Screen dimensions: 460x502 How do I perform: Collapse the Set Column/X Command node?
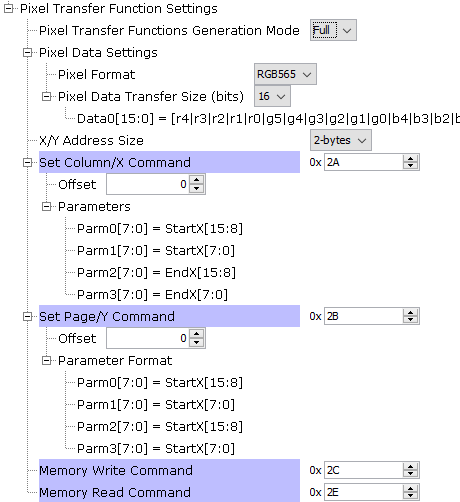(x=28, y=163)
